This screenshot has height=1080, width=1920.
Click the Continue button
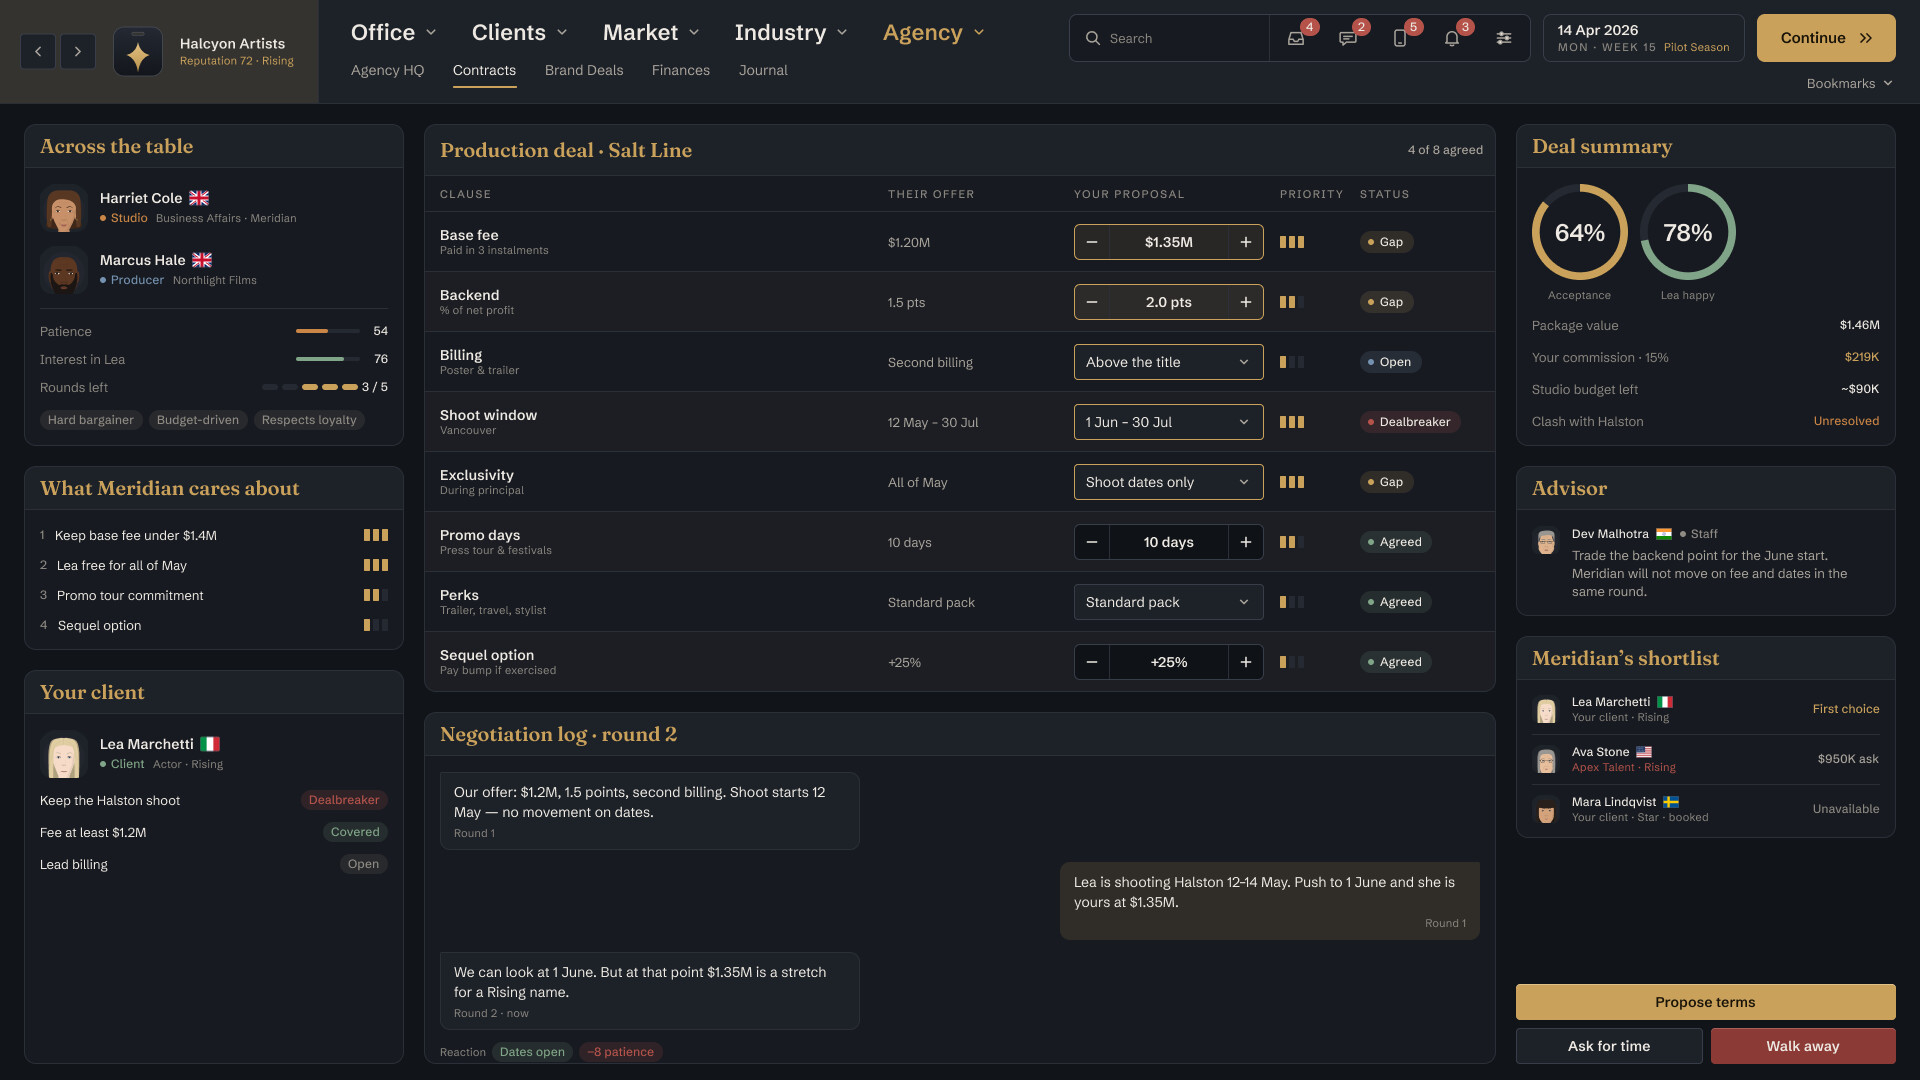click(x=1826, y=38)
